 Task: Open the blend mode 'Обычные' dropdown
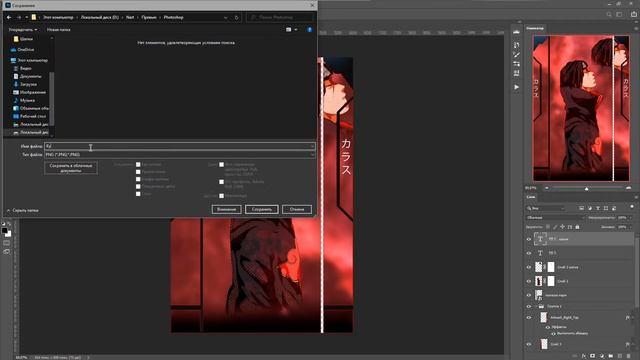click(x=556, y=218)
